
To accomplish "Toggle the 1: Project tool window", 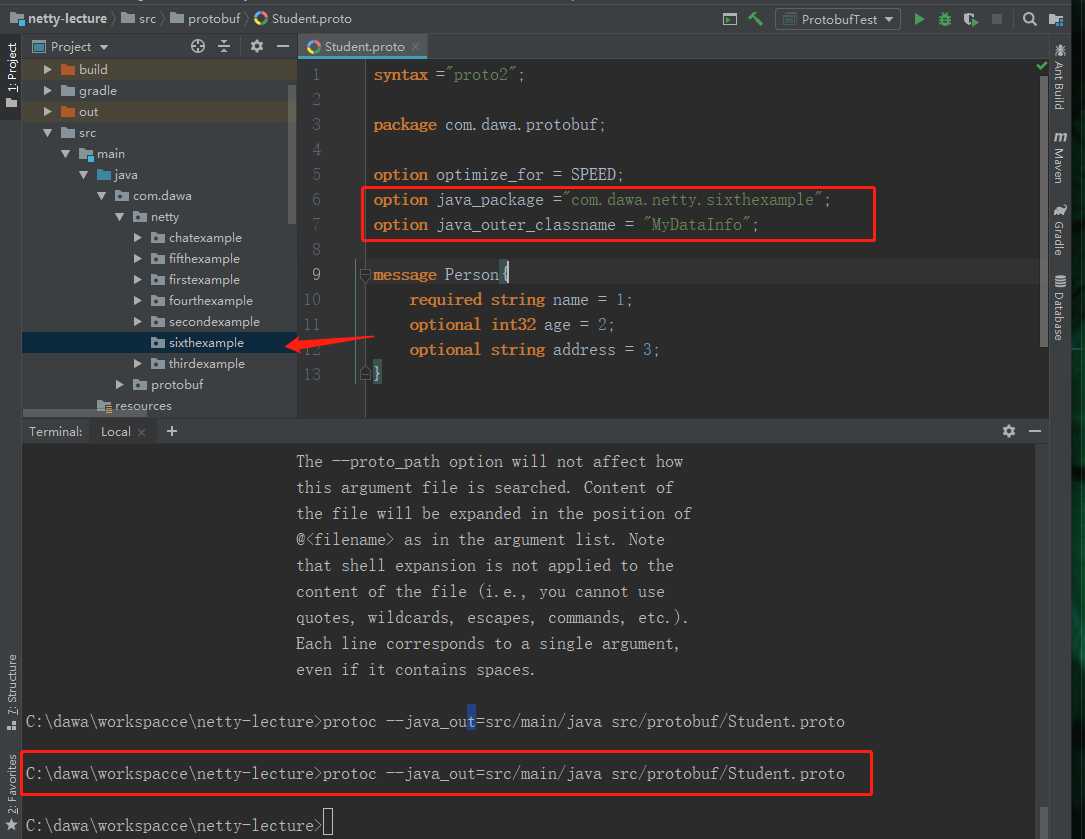I will [x=11, y=75].
